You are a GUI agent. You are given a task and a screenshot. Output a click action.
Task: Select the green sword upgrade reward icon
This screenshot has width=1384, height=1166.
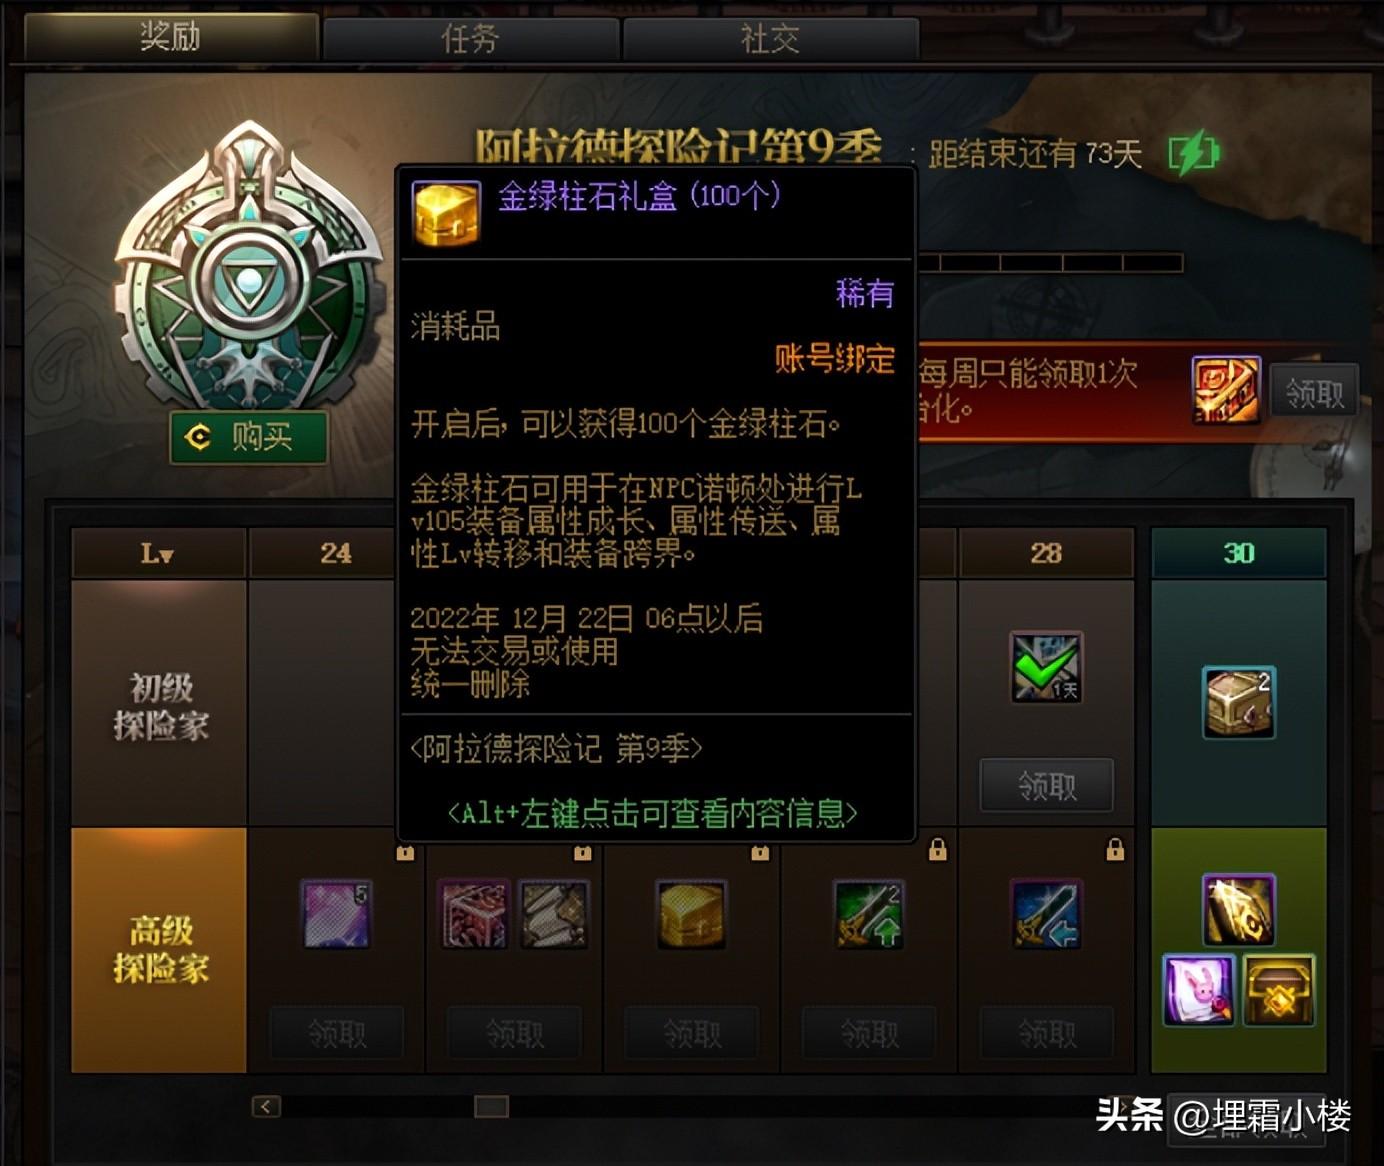click(869, 914)
